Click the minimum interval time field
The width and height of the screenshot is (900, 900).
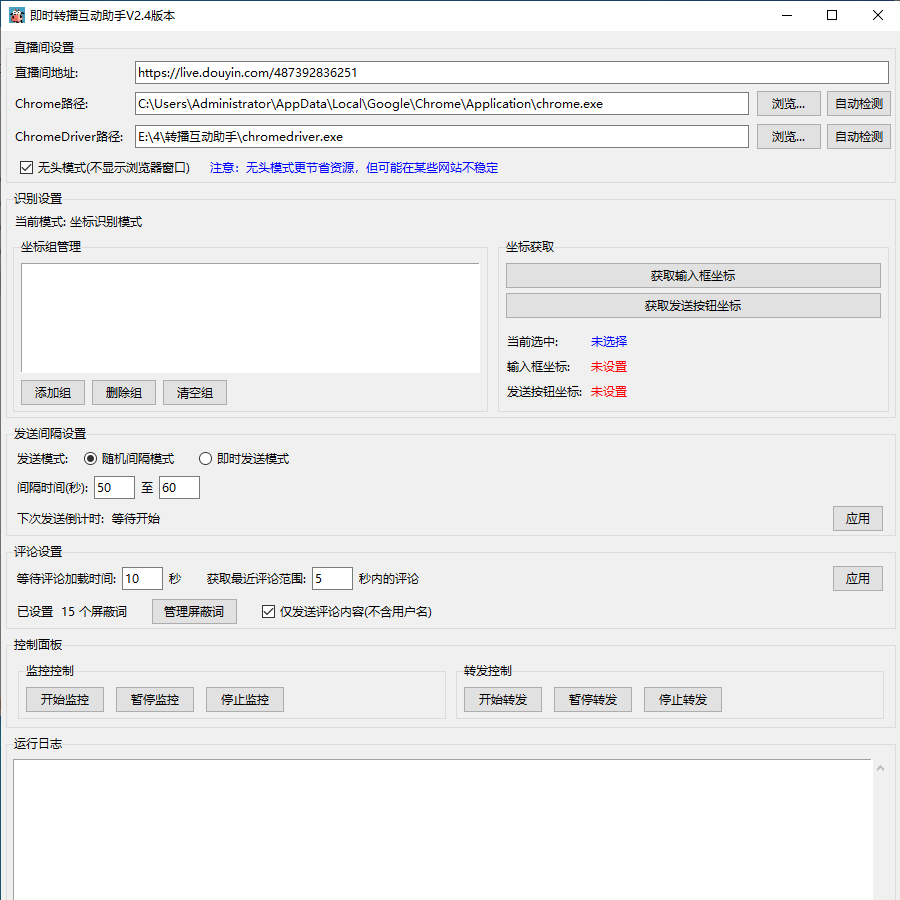114,488
